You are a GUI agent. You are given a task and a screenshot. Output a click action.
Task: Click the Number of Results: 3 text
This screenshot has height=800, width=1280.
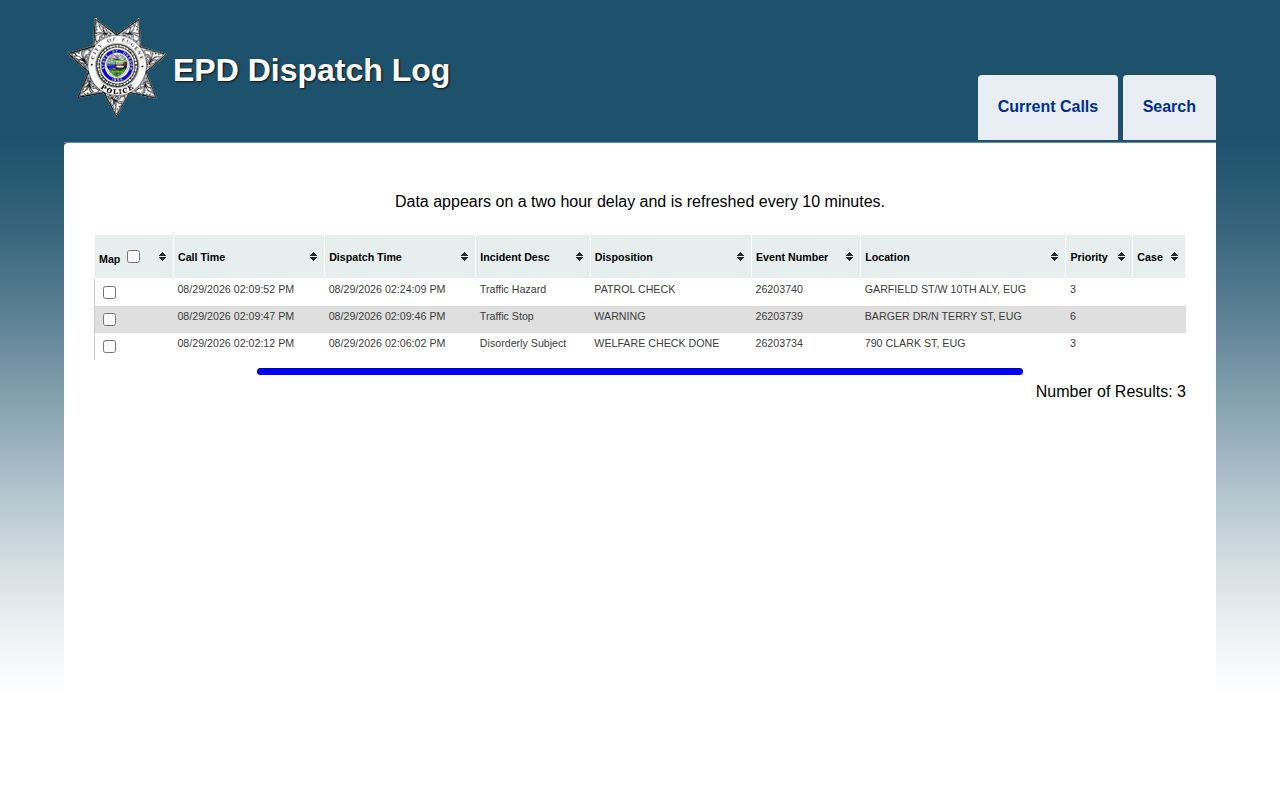pyautogui.click(x=1111, y=392)
